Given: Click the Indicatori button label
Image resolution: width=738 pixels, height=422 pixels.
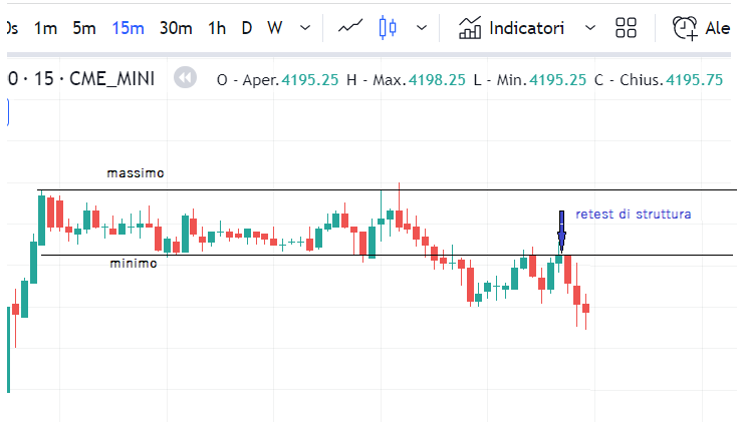Looking at the screenshot, I should 526,28.
